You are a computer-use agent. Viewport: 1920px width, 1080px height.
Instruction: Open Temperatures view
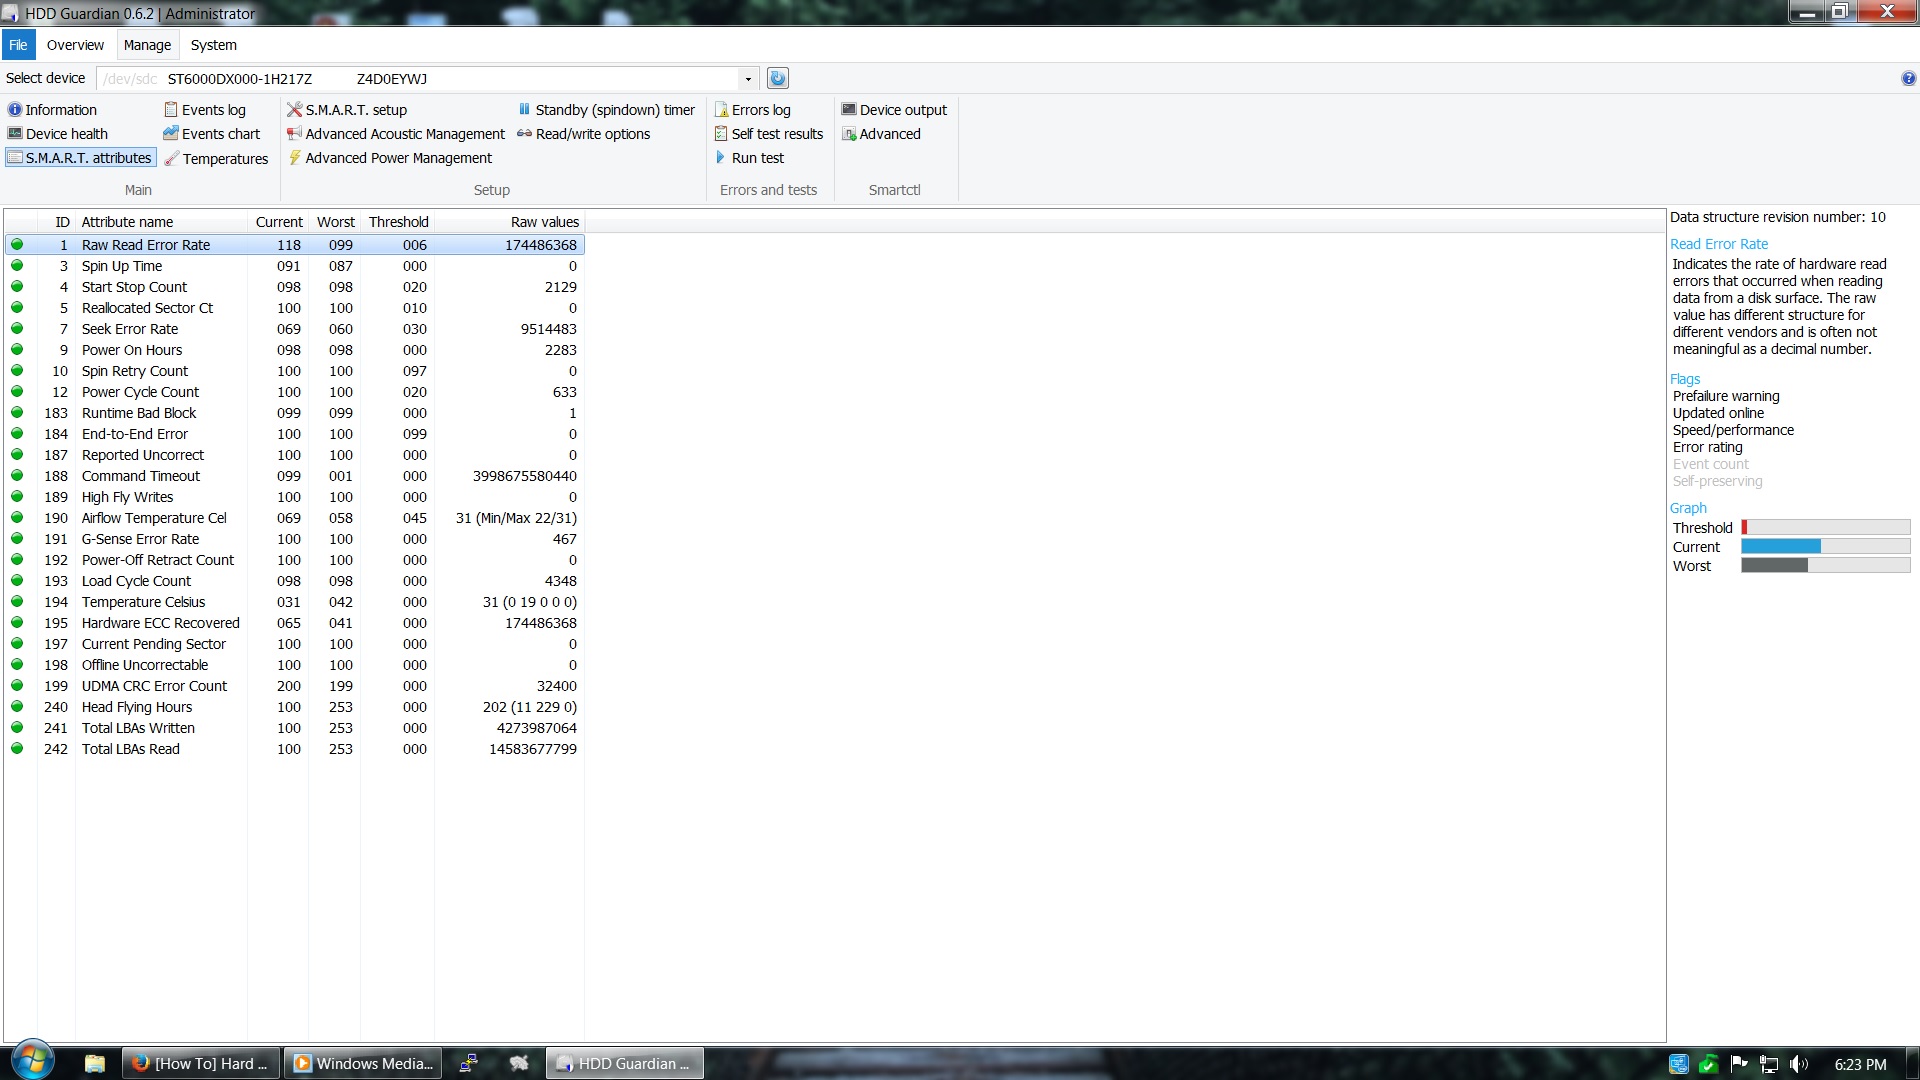(216, 159)
